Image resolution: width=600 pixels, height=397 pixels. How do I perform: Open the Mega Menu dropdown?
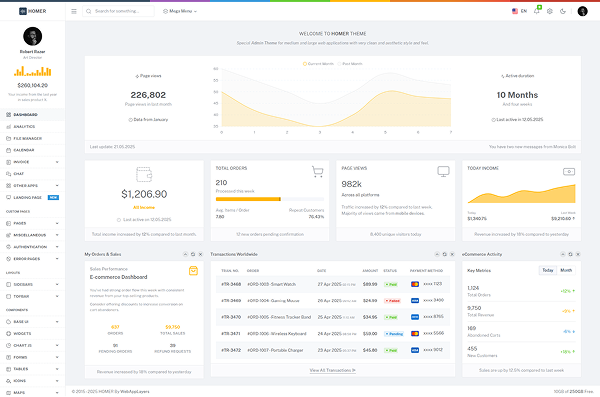[x=180, y=11]
